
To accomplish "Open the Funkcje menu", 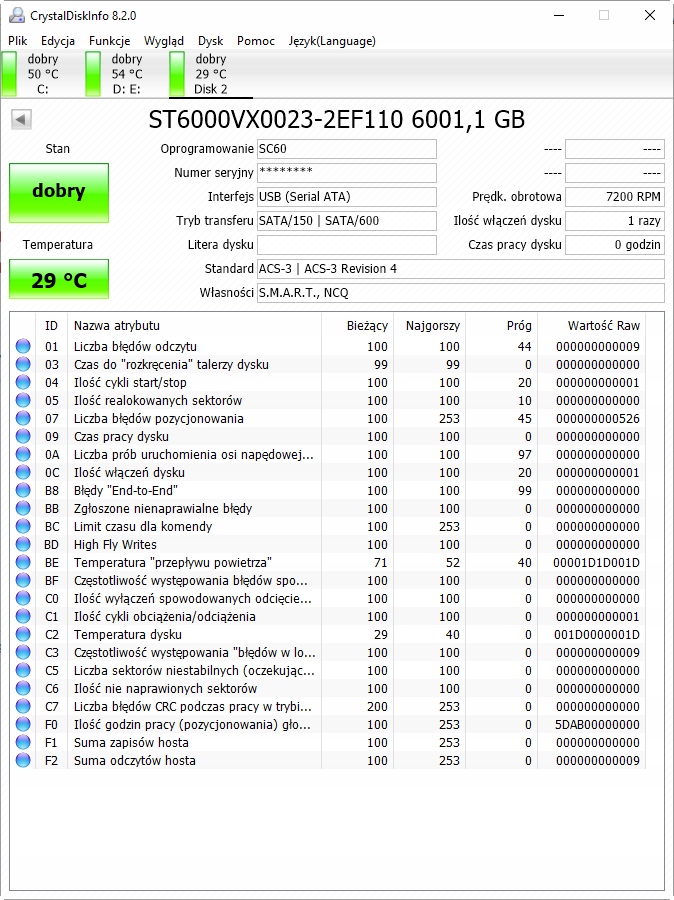I will 109,41.
